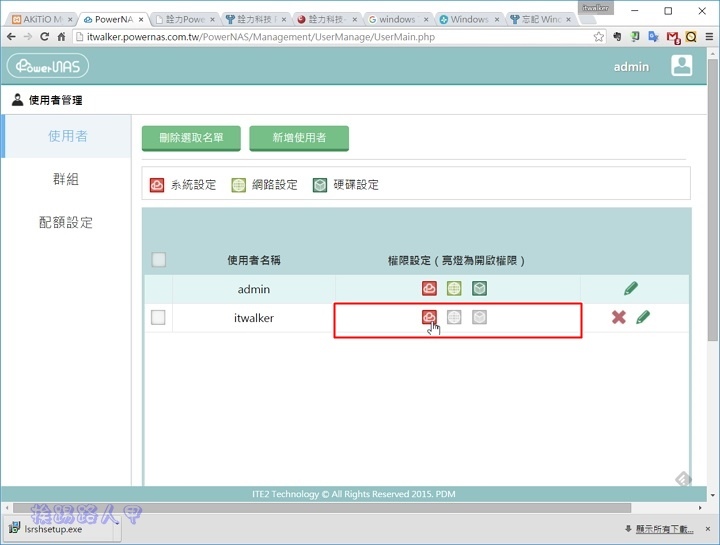Click admin's system setting permission icon
The image size is (720, 545).
pos(429,289)
